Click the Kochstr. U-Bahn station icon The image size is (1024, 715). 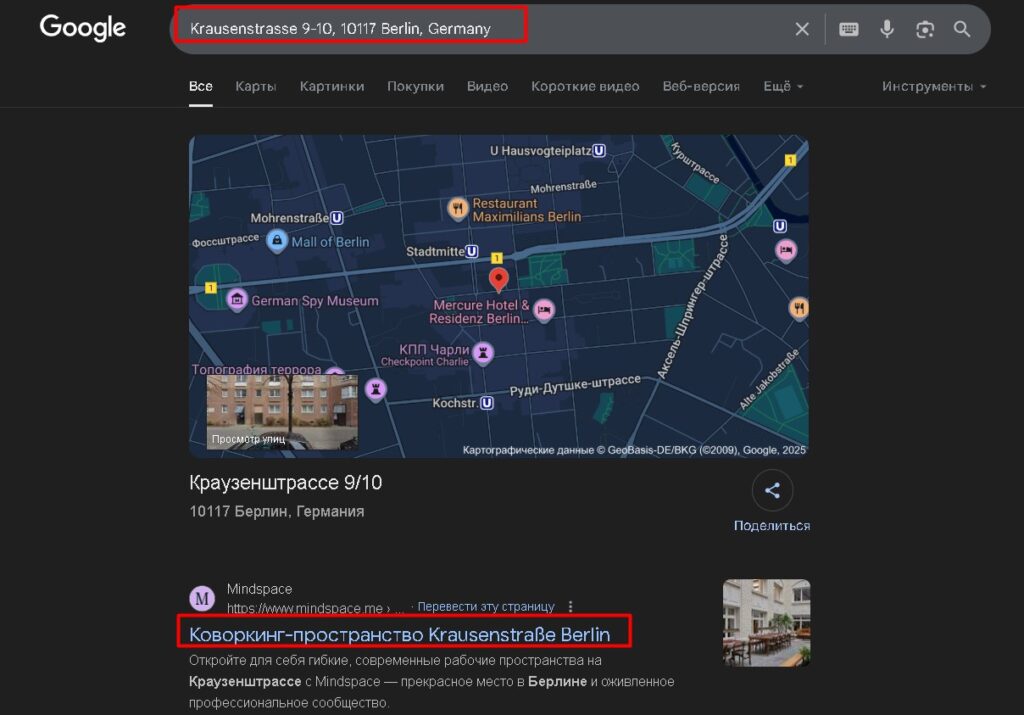click(x=487, y=403)
